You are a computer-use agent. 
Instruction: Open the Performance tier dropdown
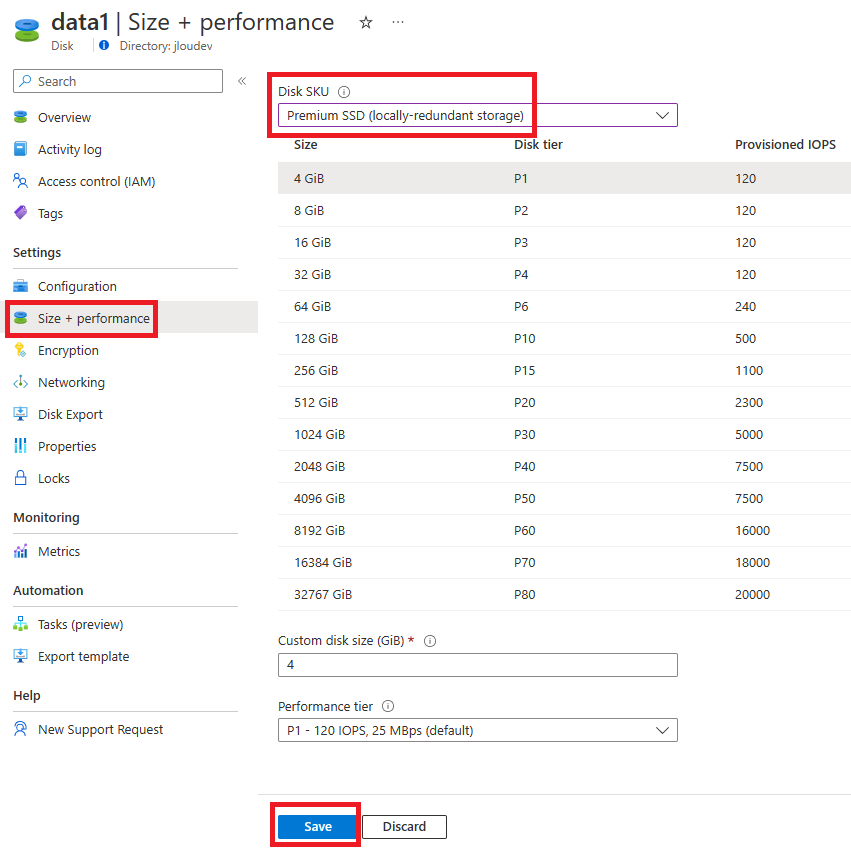[478, 730]
